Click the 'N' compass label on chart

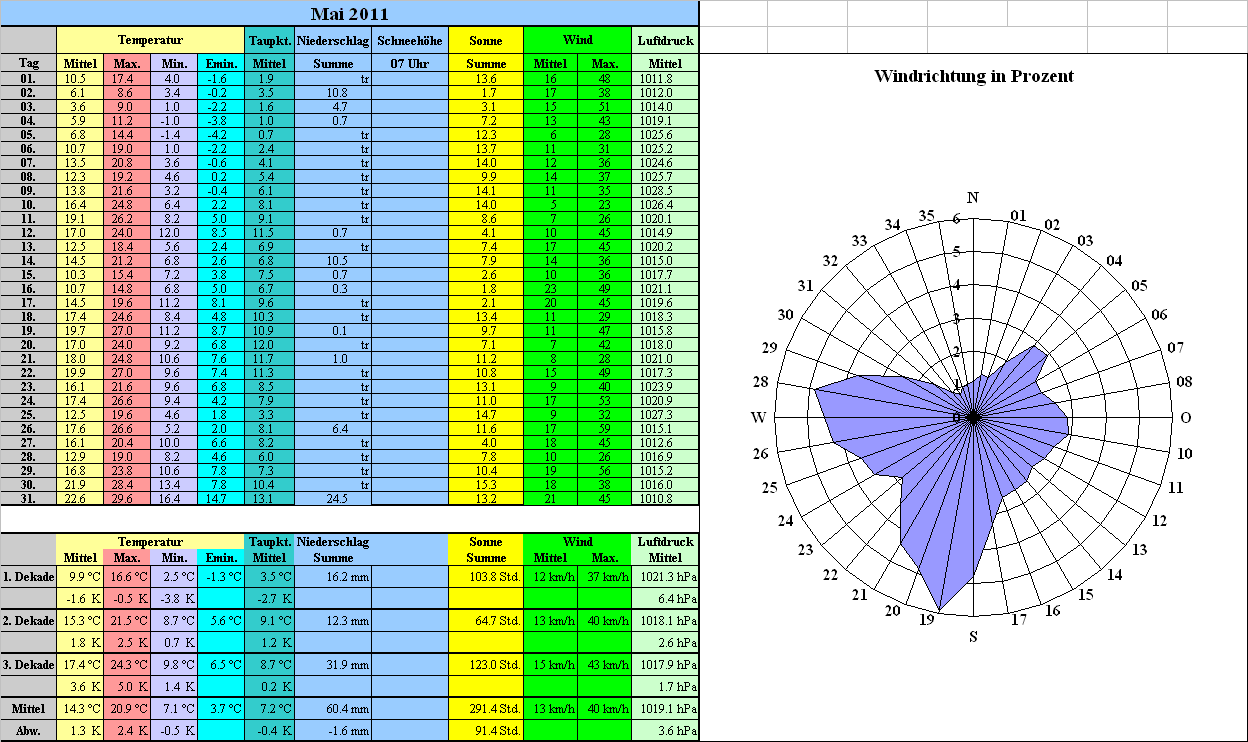973,197
